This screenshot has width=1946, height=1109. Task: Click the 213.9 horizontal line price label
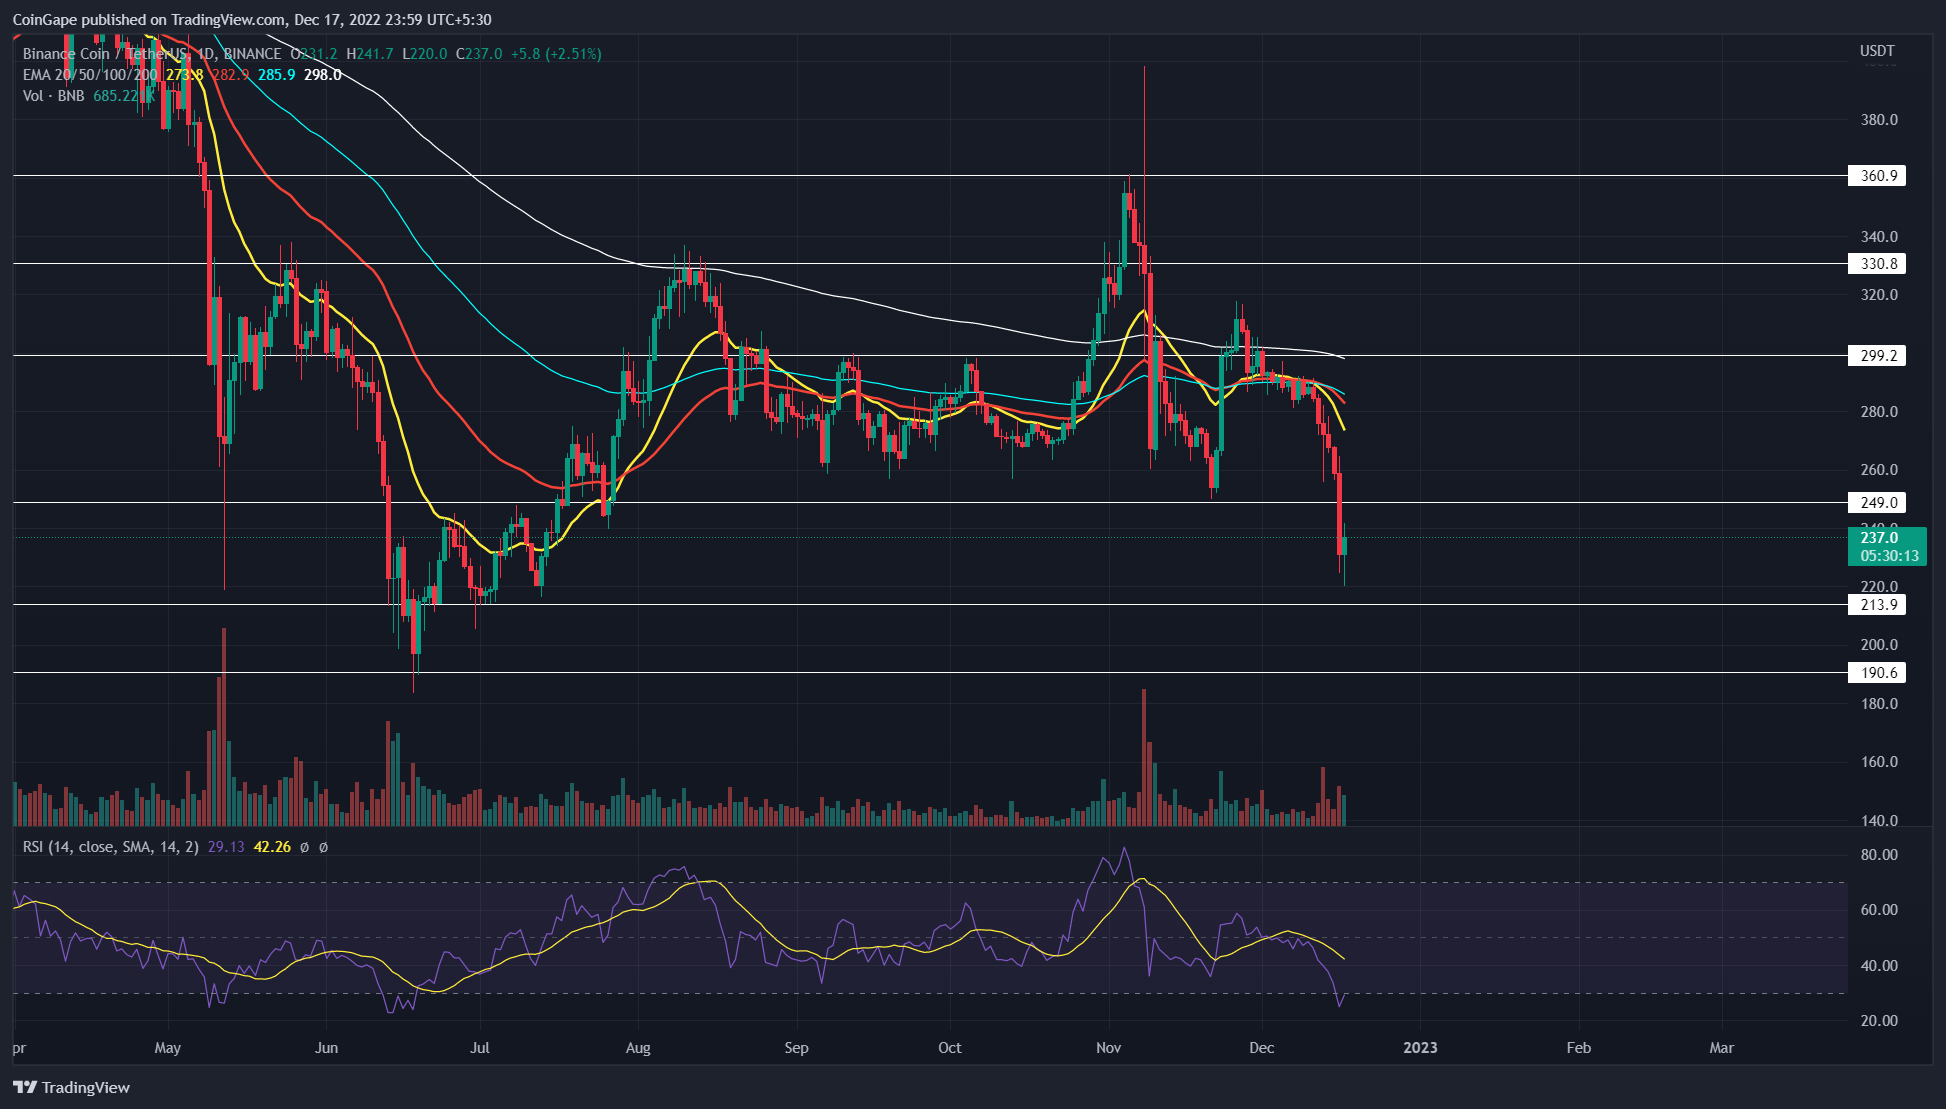point(1877,605)
